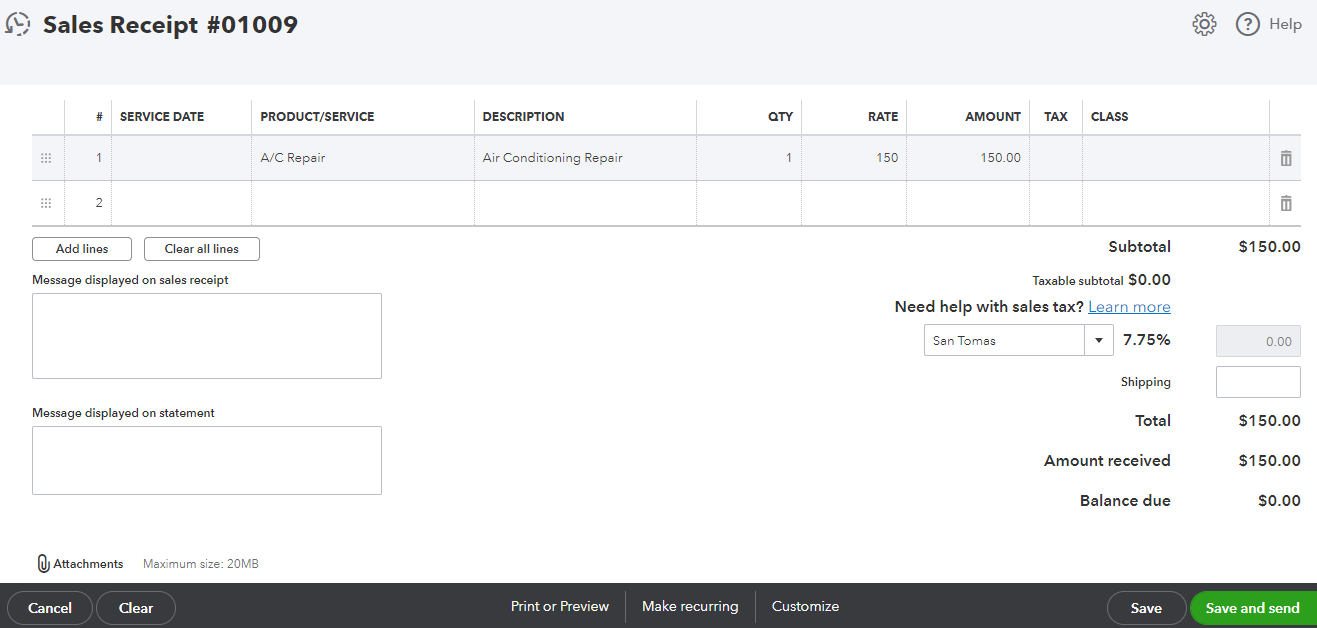
Task: Open the sales tax Learn more link
Action: (x=1129, y=306)
